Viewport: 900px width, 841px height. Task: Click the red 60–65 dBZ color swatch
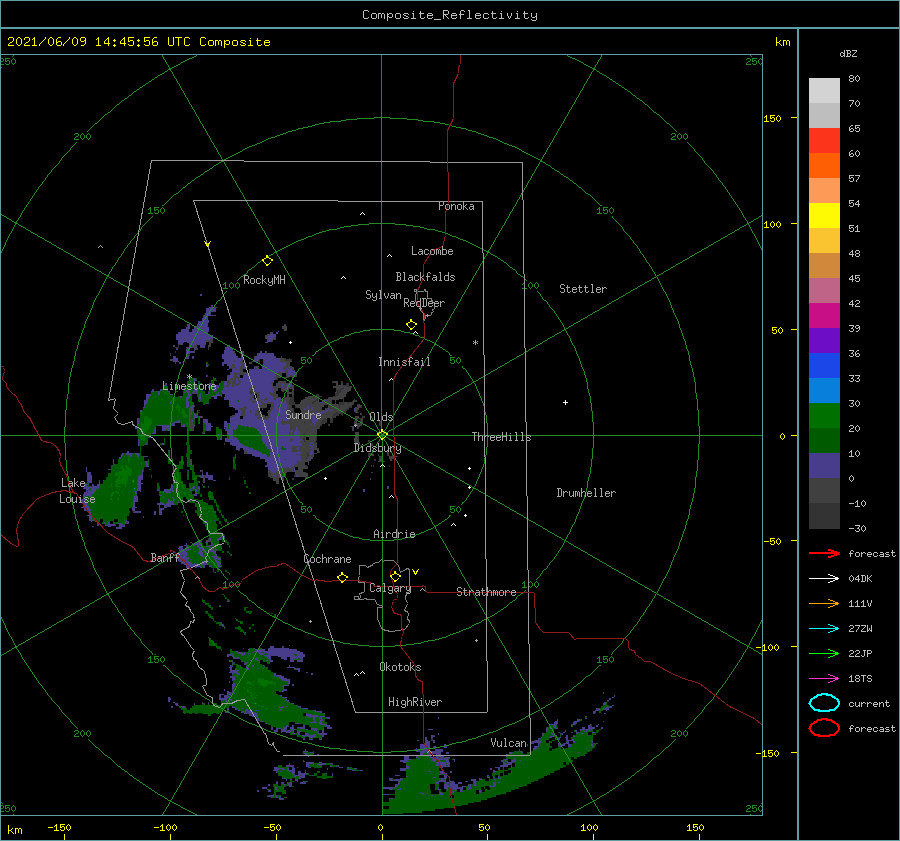[824, 141]
